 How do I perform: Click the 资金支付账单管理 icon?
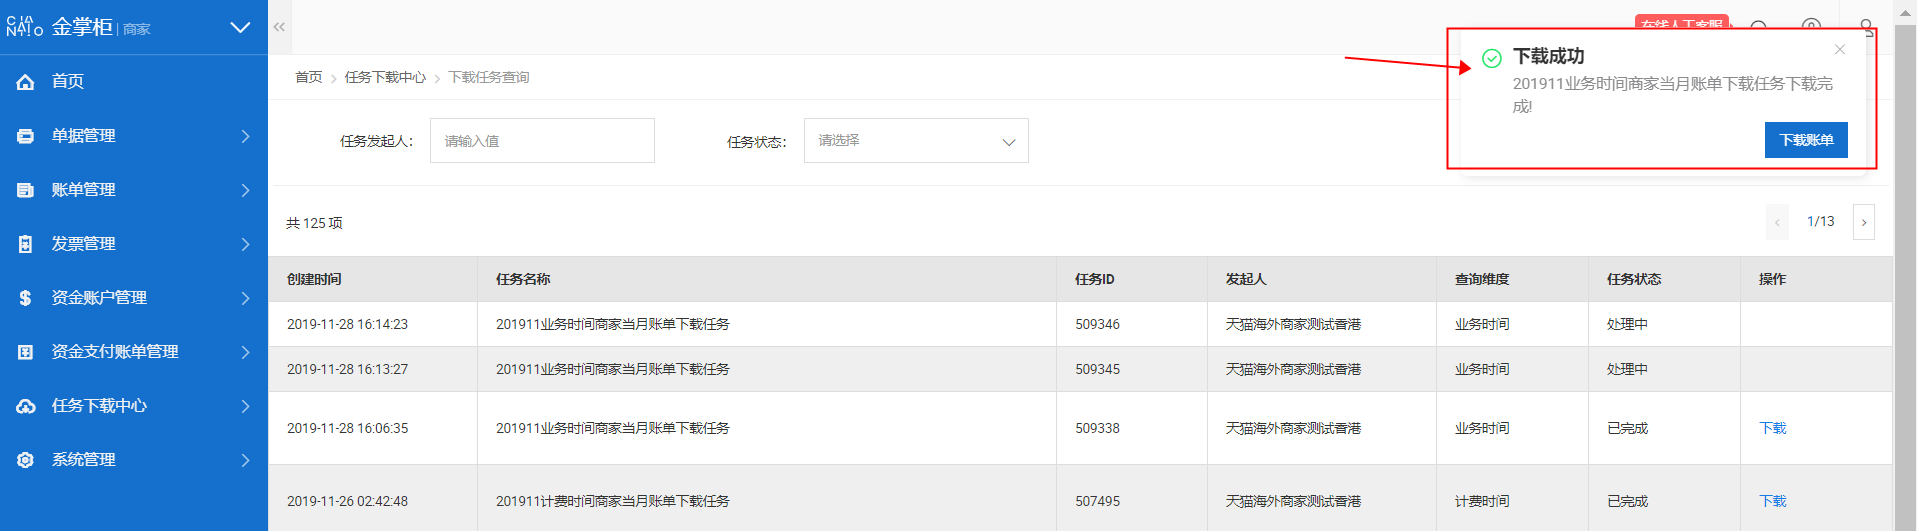(25, 352)
